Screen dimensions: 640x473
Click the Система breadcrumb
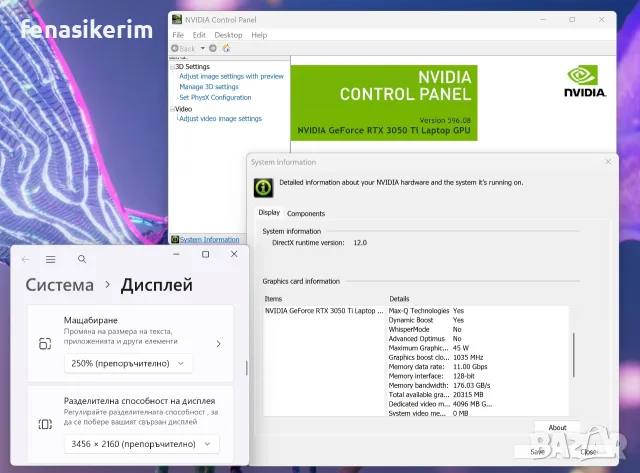point(60,285)
